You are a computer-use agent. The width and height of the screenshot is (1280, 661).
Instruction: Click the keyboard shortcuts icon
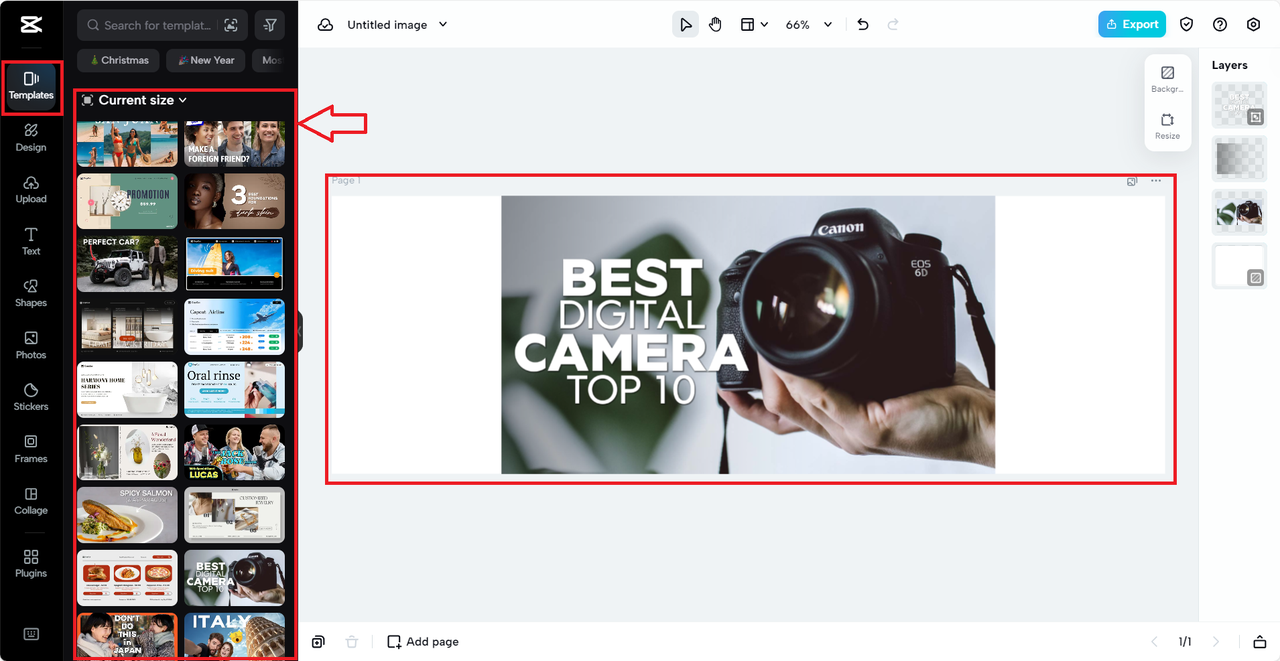[31, 634]
